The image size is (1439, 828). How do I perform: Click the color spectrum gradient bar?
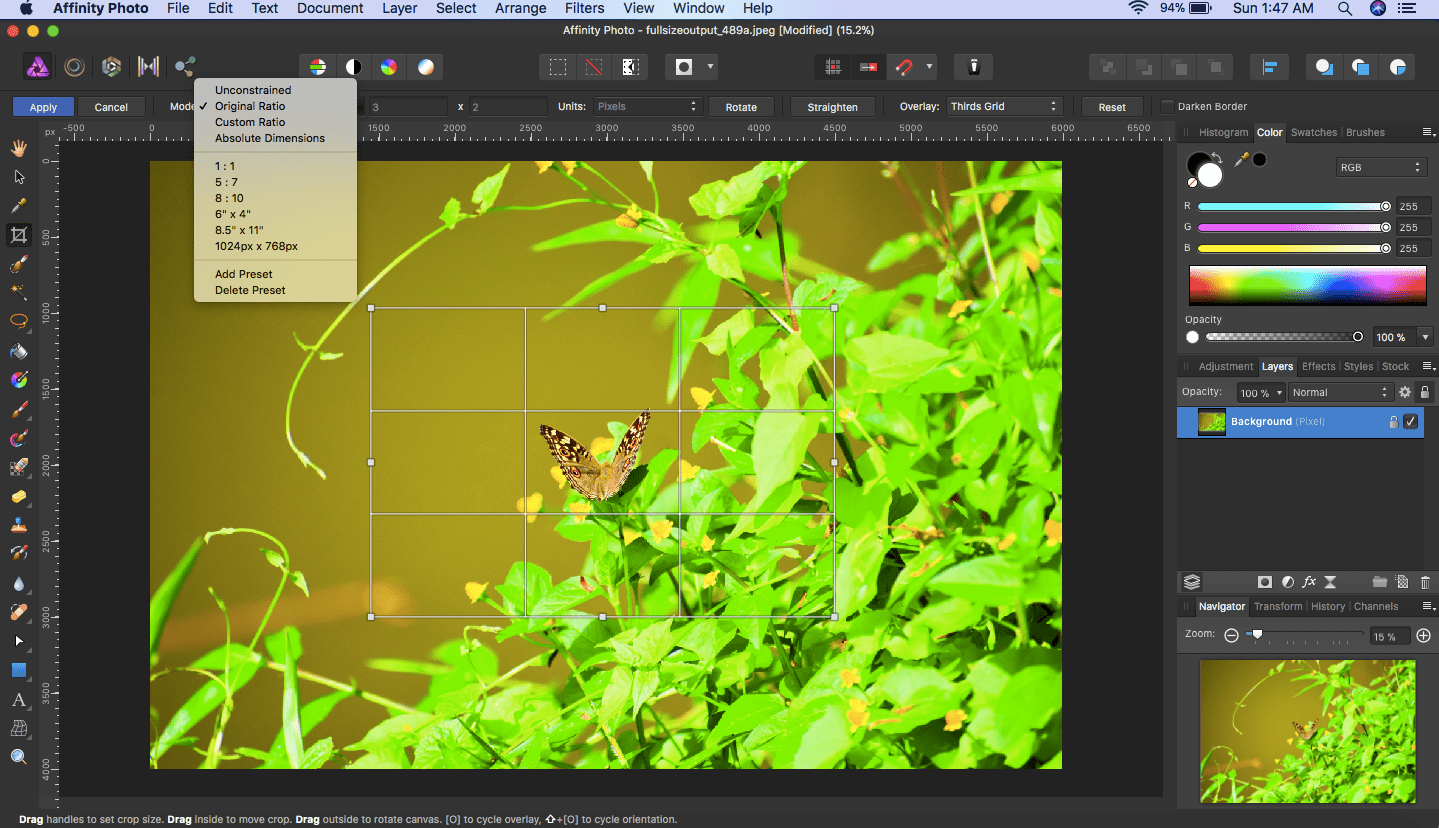point(1307,286)
